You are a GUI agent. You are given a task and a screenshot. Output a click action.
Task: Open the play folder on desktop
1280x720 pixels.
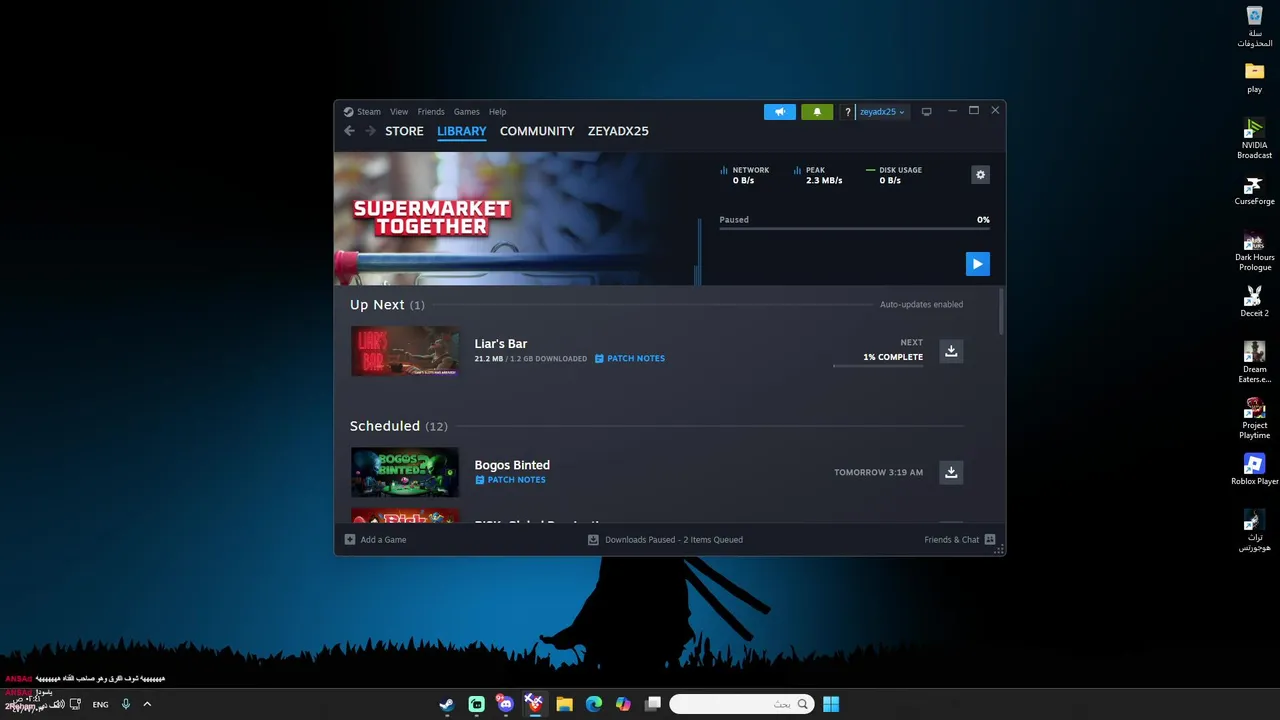(1254, 78)
